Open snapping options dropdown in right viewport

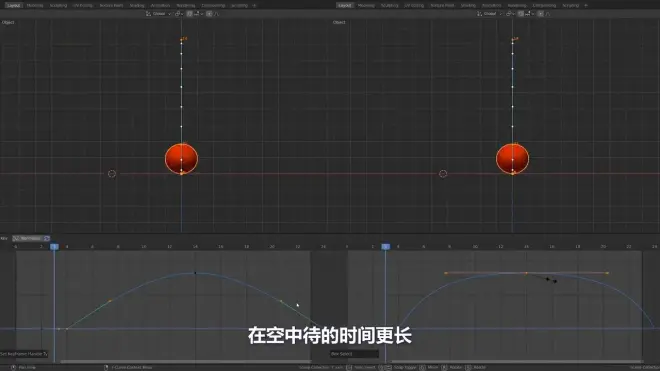point(529,14)
